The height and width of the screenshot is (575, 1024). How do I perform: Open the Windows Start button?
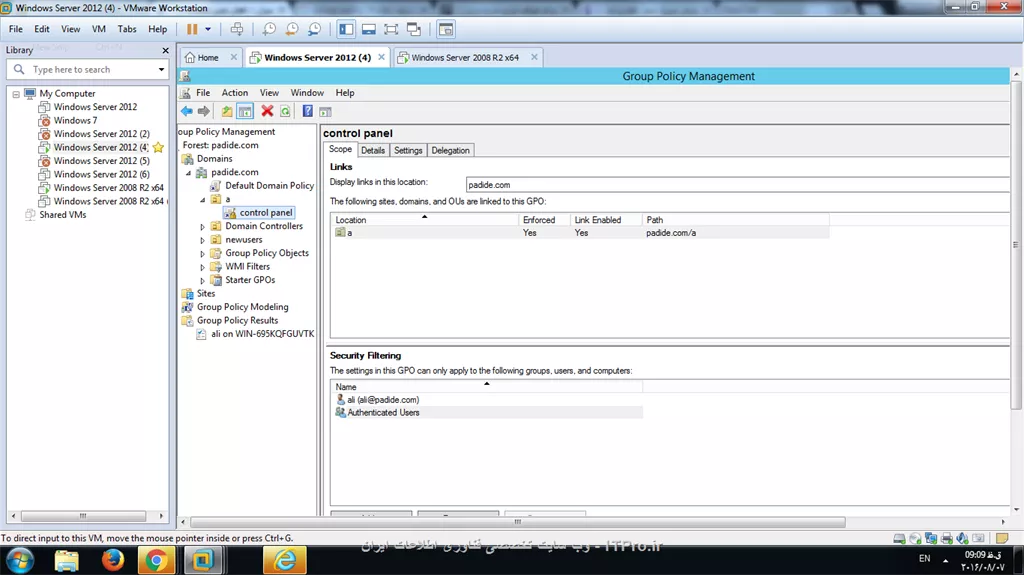20,560
